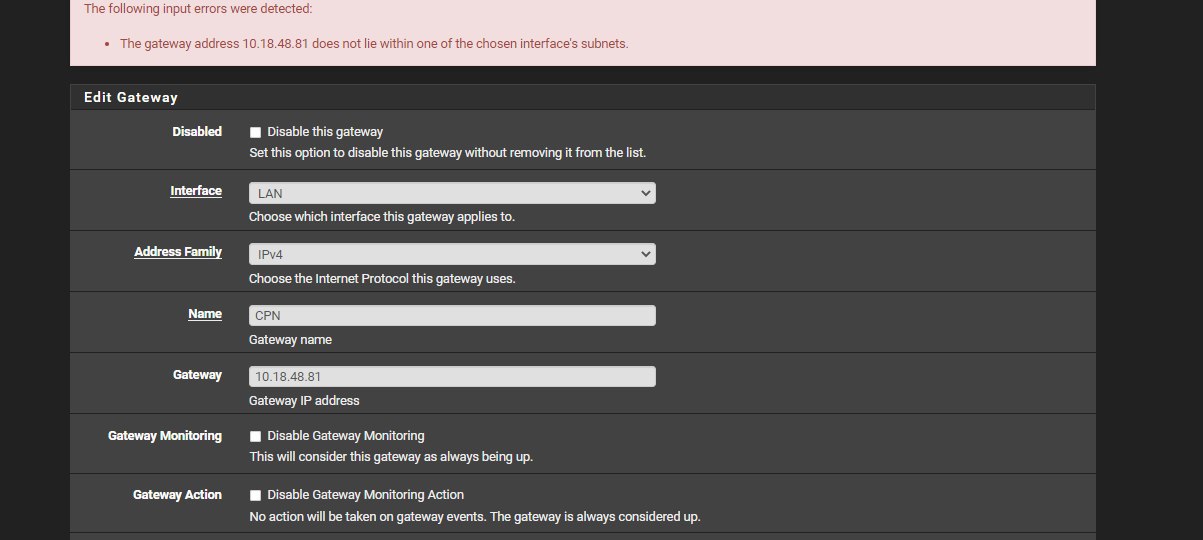Click the Gateway field with 10.18.48.81

point(452,376)
